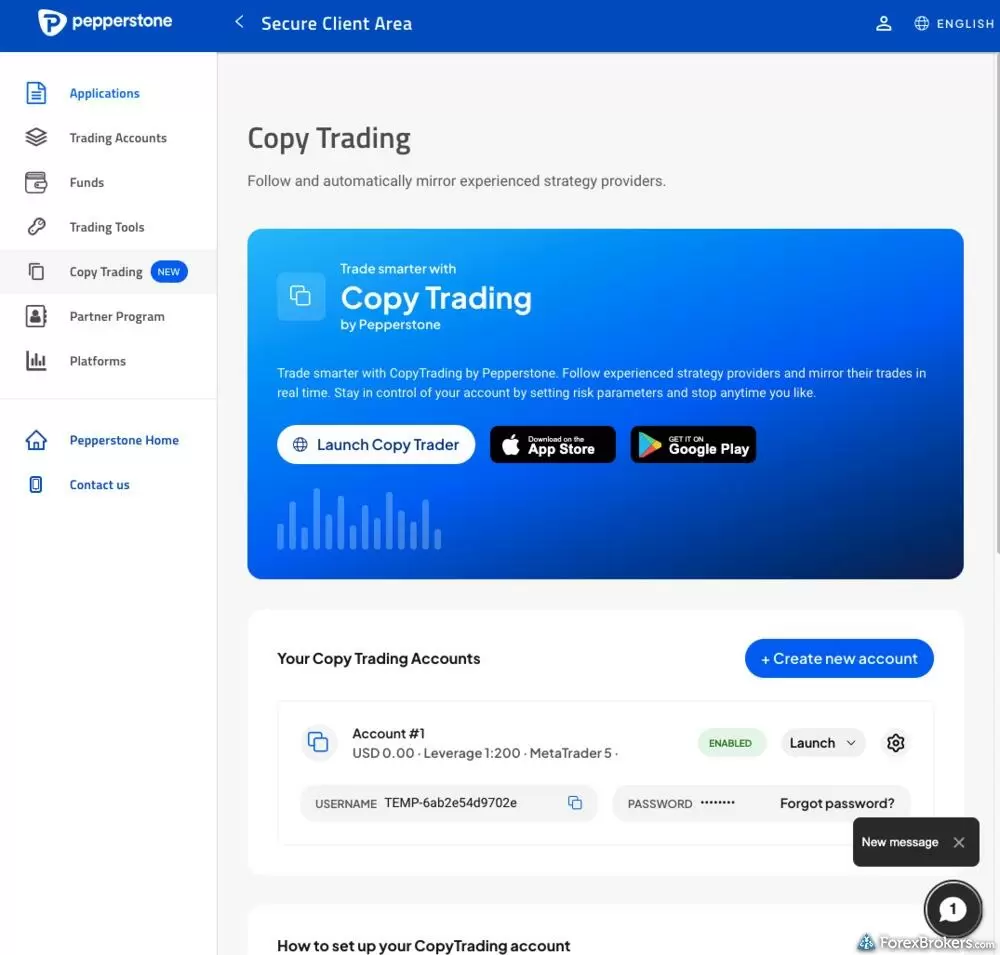Screen dimensions: 1000x955
Task: Click the Account #1 copy icon
Action: (318, 742)
